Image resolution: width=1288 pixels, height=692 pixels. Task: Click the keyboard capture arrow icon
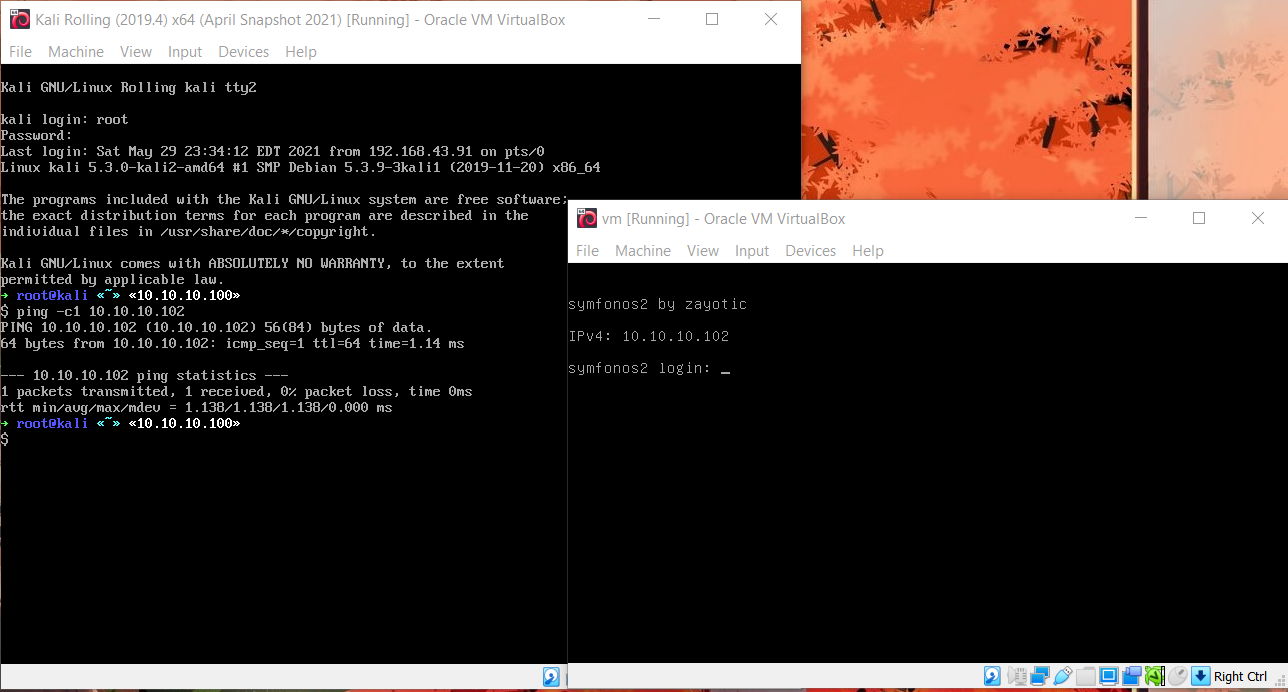[x=1201, y=677]
